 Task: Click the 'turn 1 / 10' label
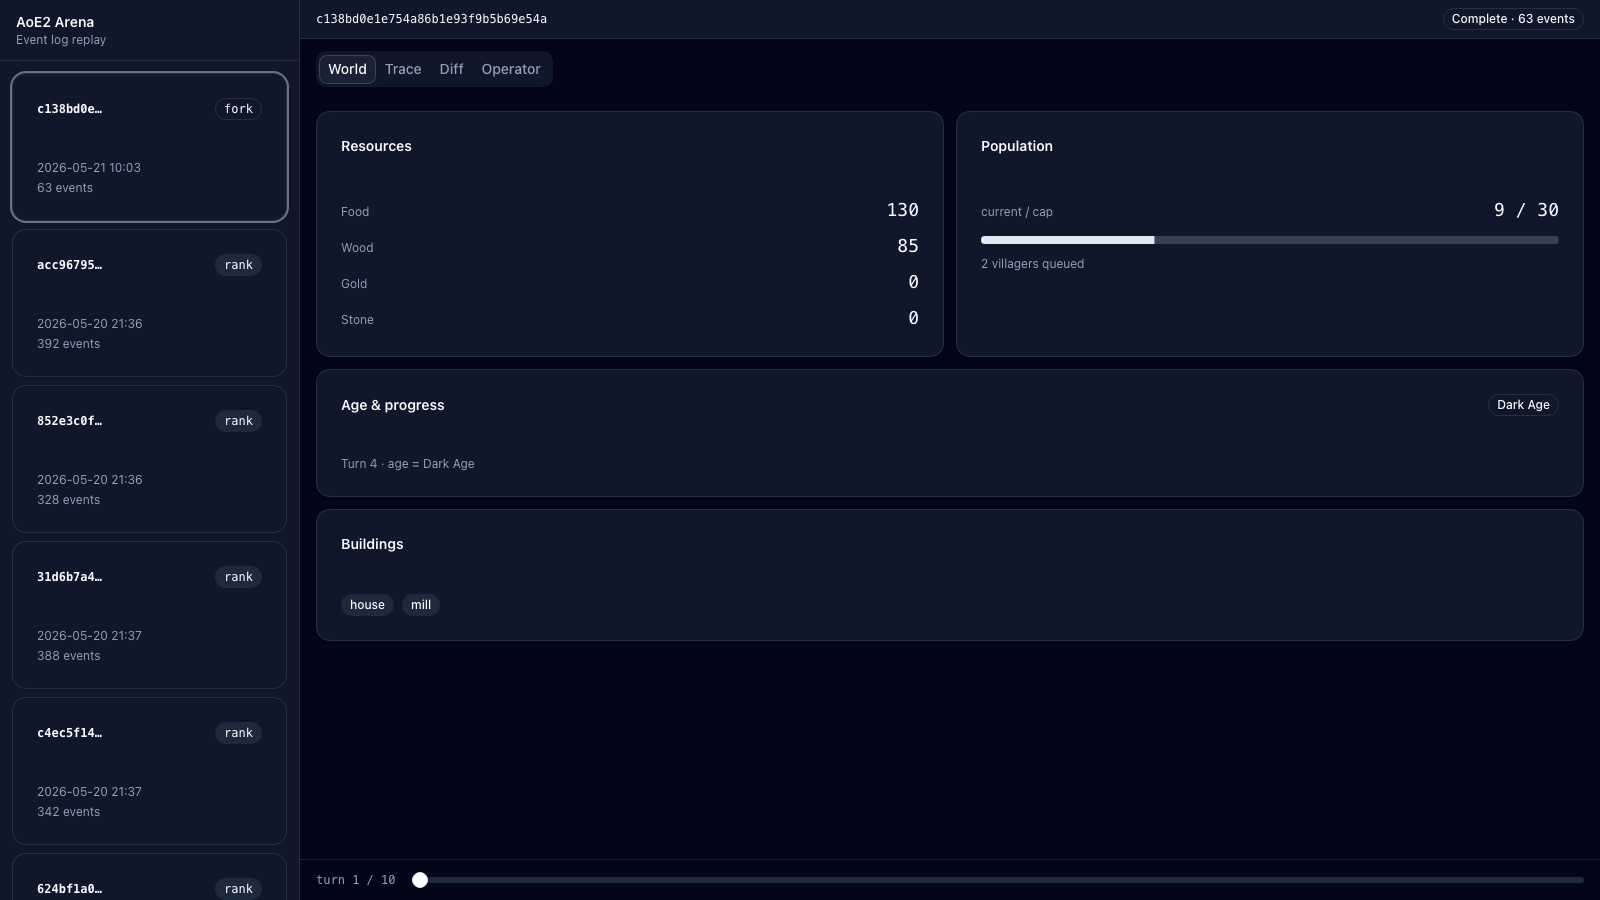(x=356, y=880)
